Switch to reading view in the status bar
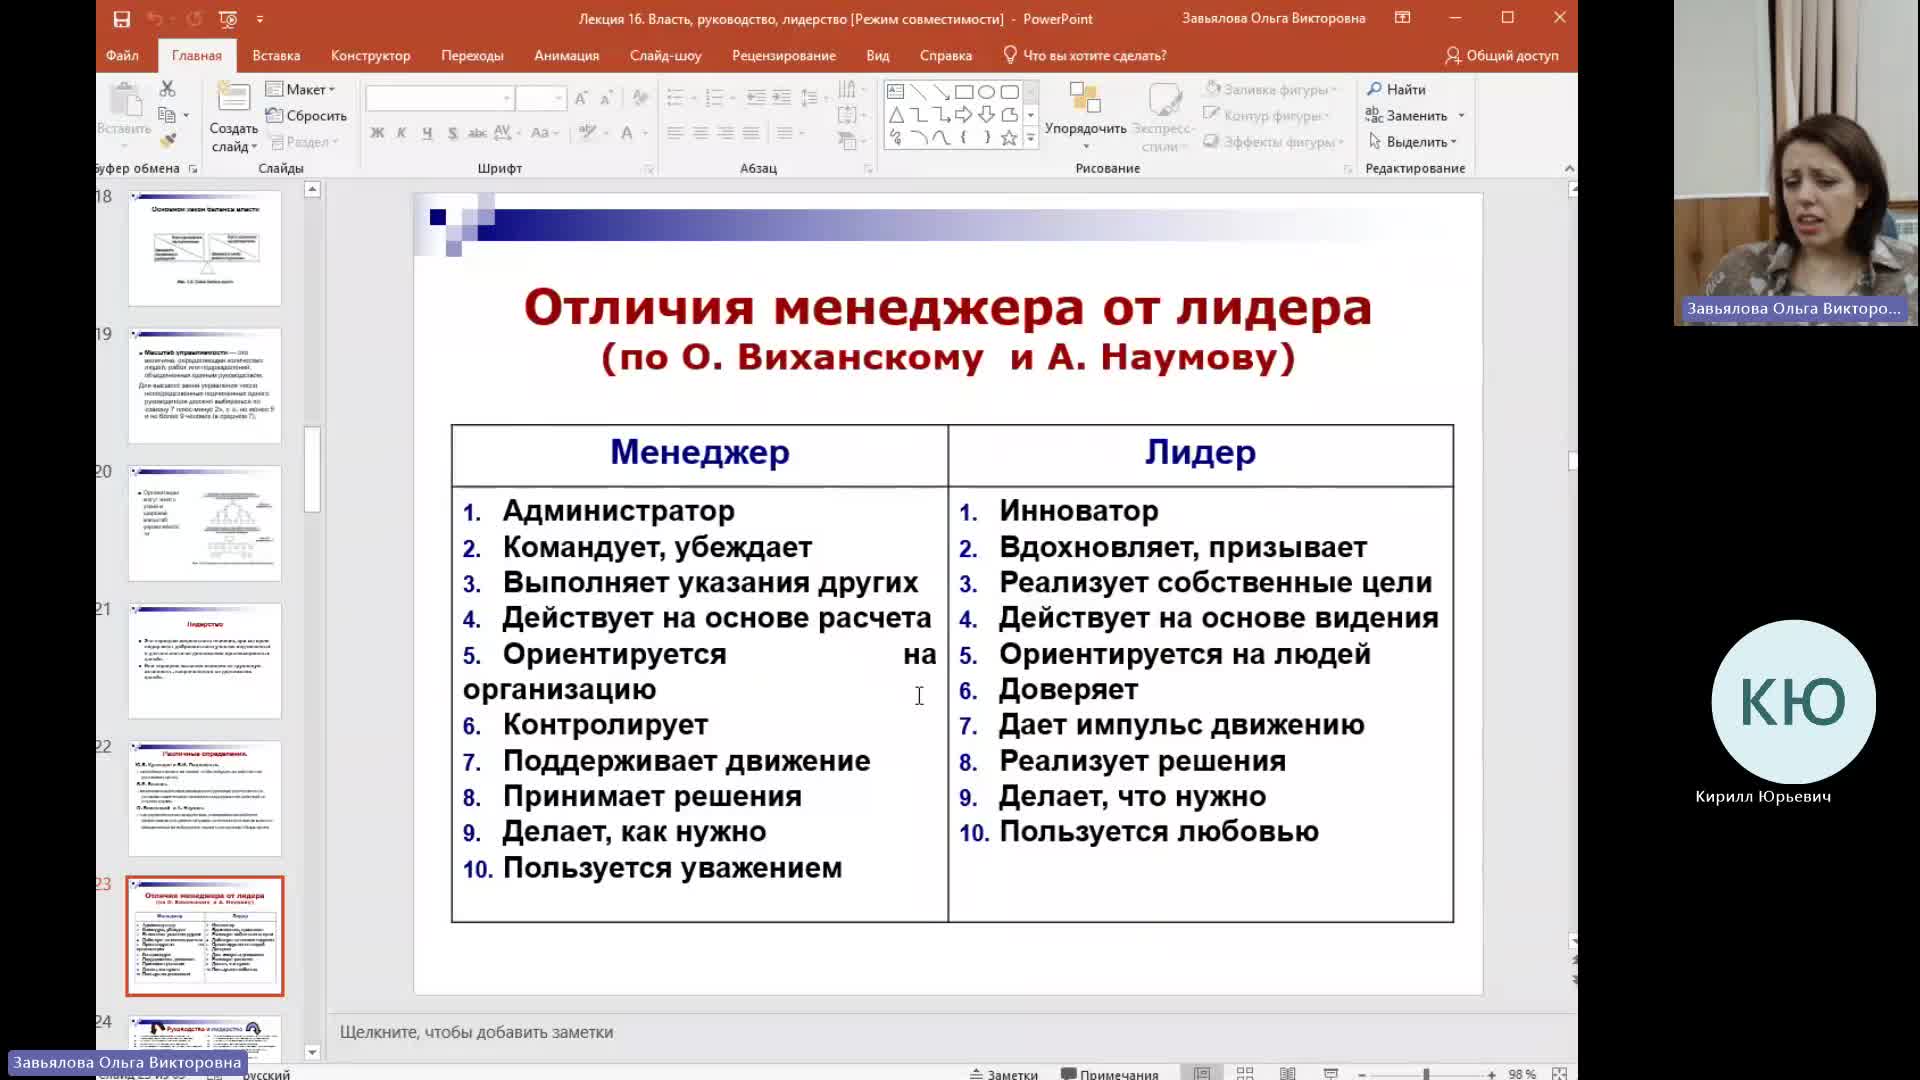Viewport: 1920px width, 1080px height. pos(1288,1073)
